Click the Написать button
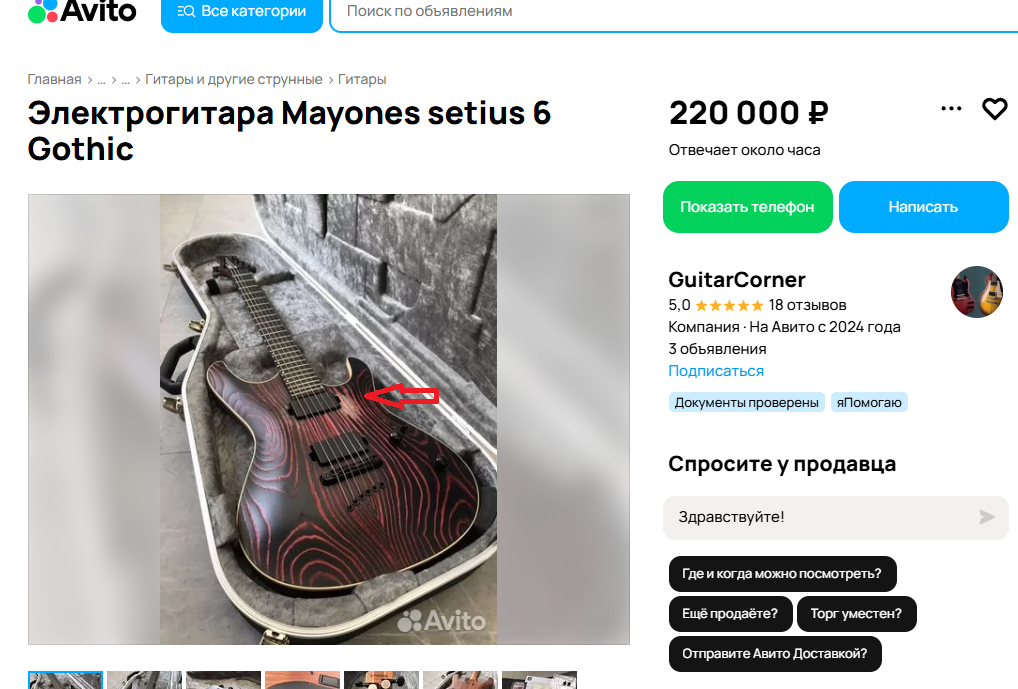Viewport: 1018px width, 689px height. tap(923, 207)
